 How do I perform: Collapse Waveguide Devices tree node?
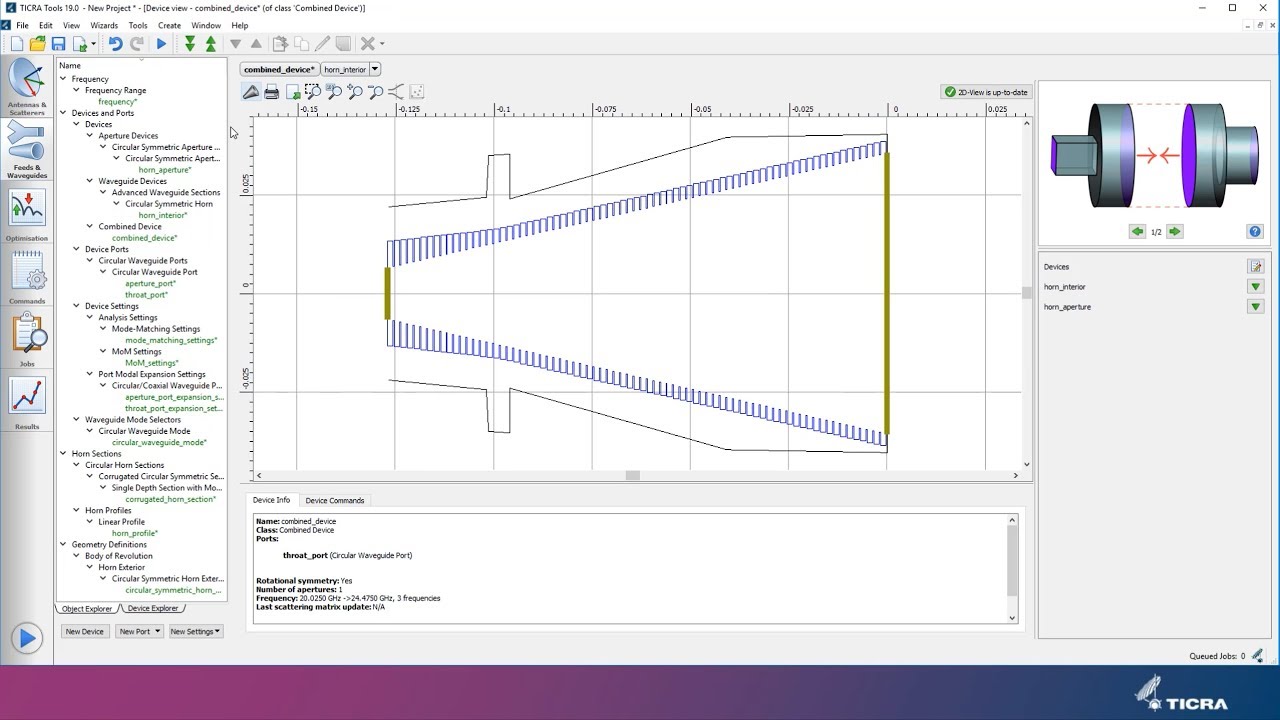click(x=90, y=181)
